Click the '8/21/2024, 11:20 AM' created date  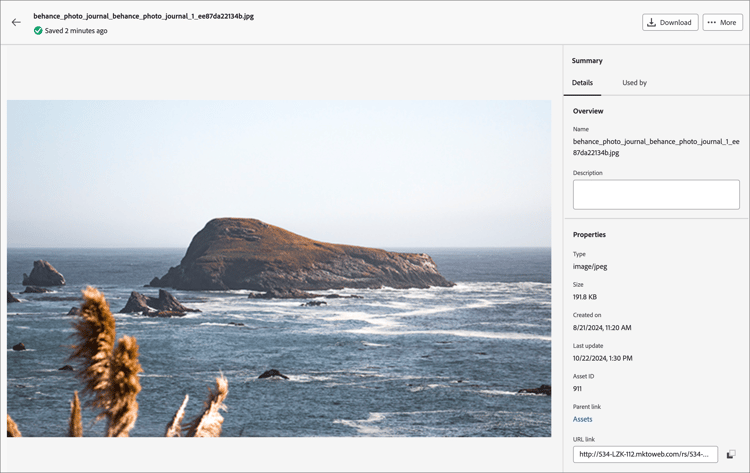point(602,328)
